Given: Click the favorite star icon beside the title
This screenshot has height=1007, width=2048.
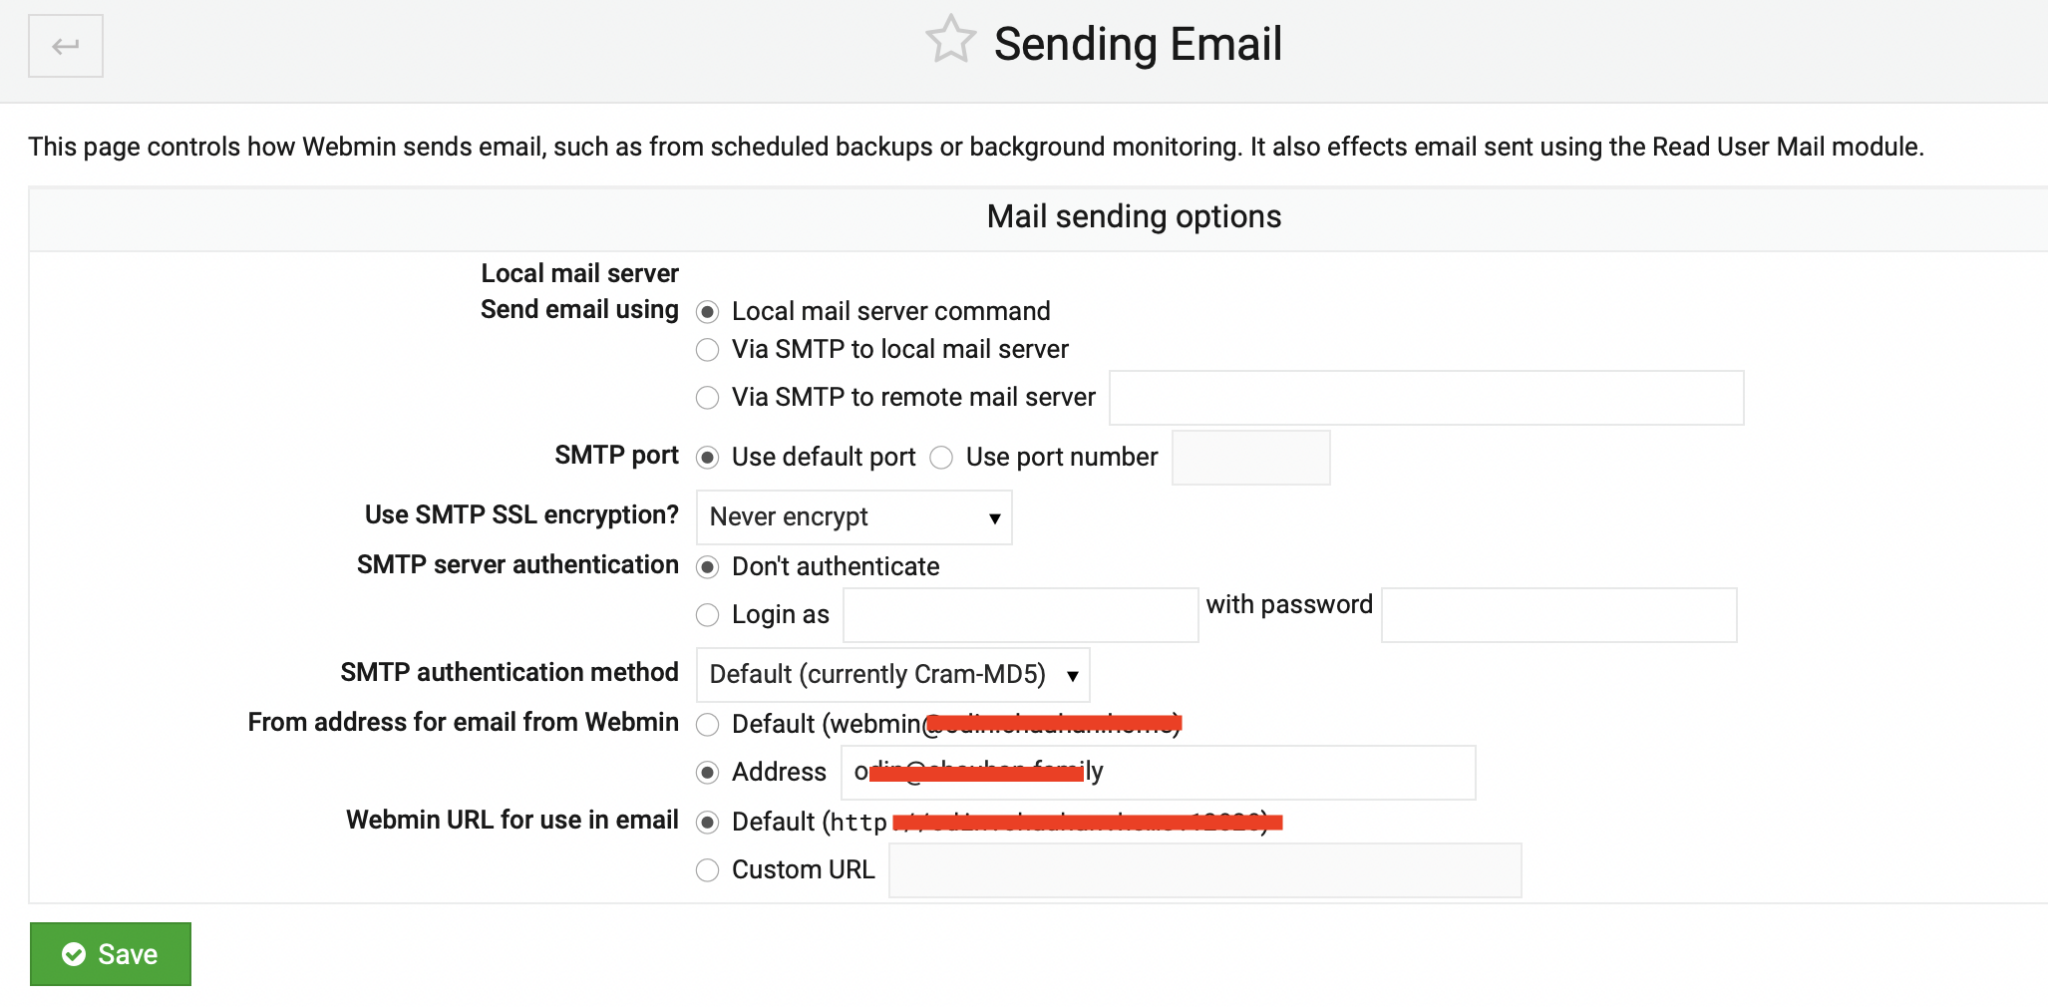Looking at the screenshot, I should pyautogui.click(x=949, y=41).
